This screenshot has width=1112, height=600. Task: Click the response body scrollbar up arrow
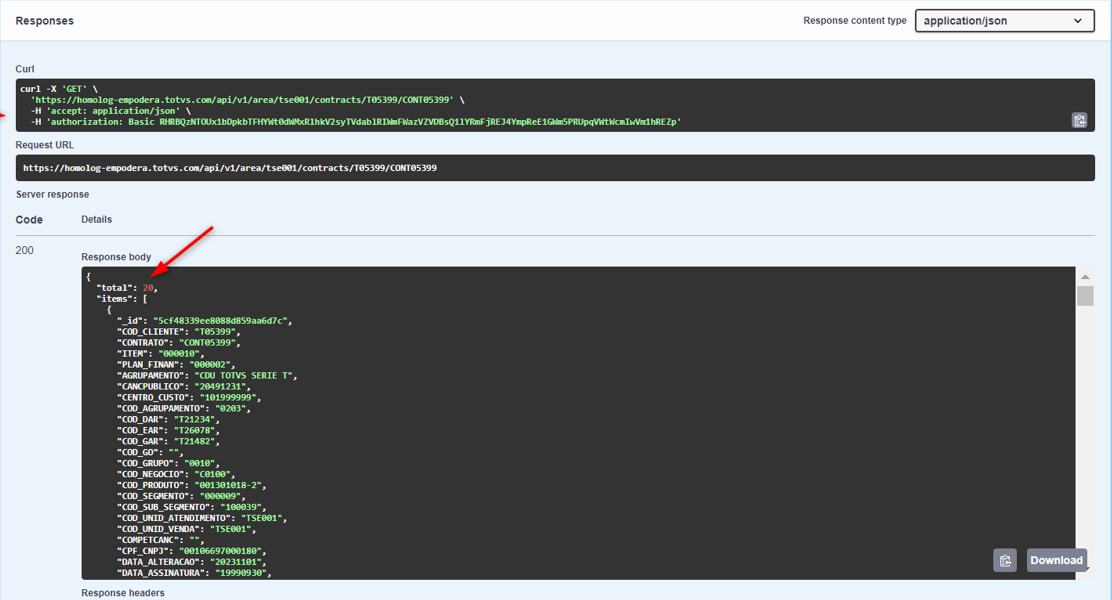pos(1085,277)
